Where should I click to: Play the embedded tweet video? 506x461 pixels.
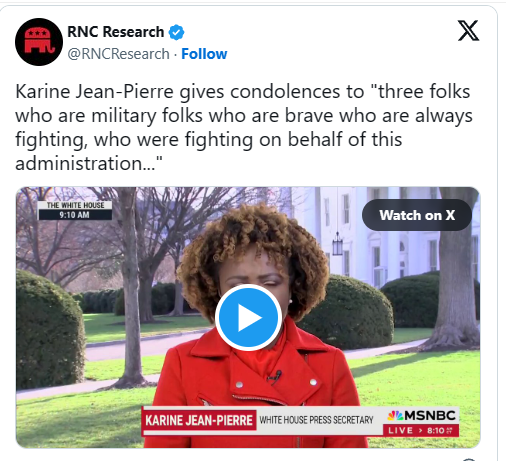point(248,317)
